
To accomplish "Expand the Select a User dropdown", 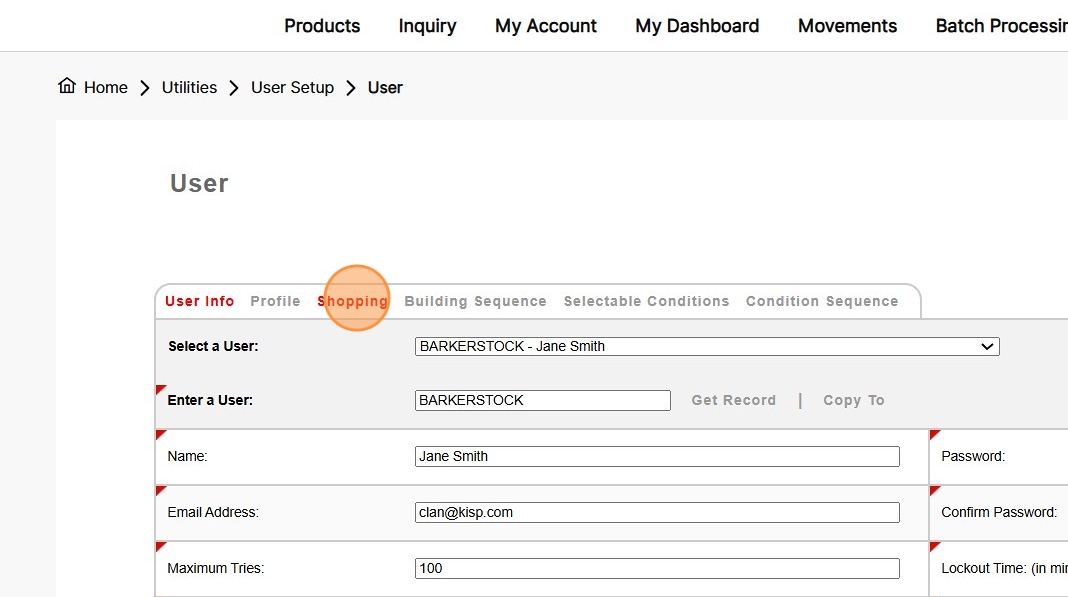I will tap(706, 347).
